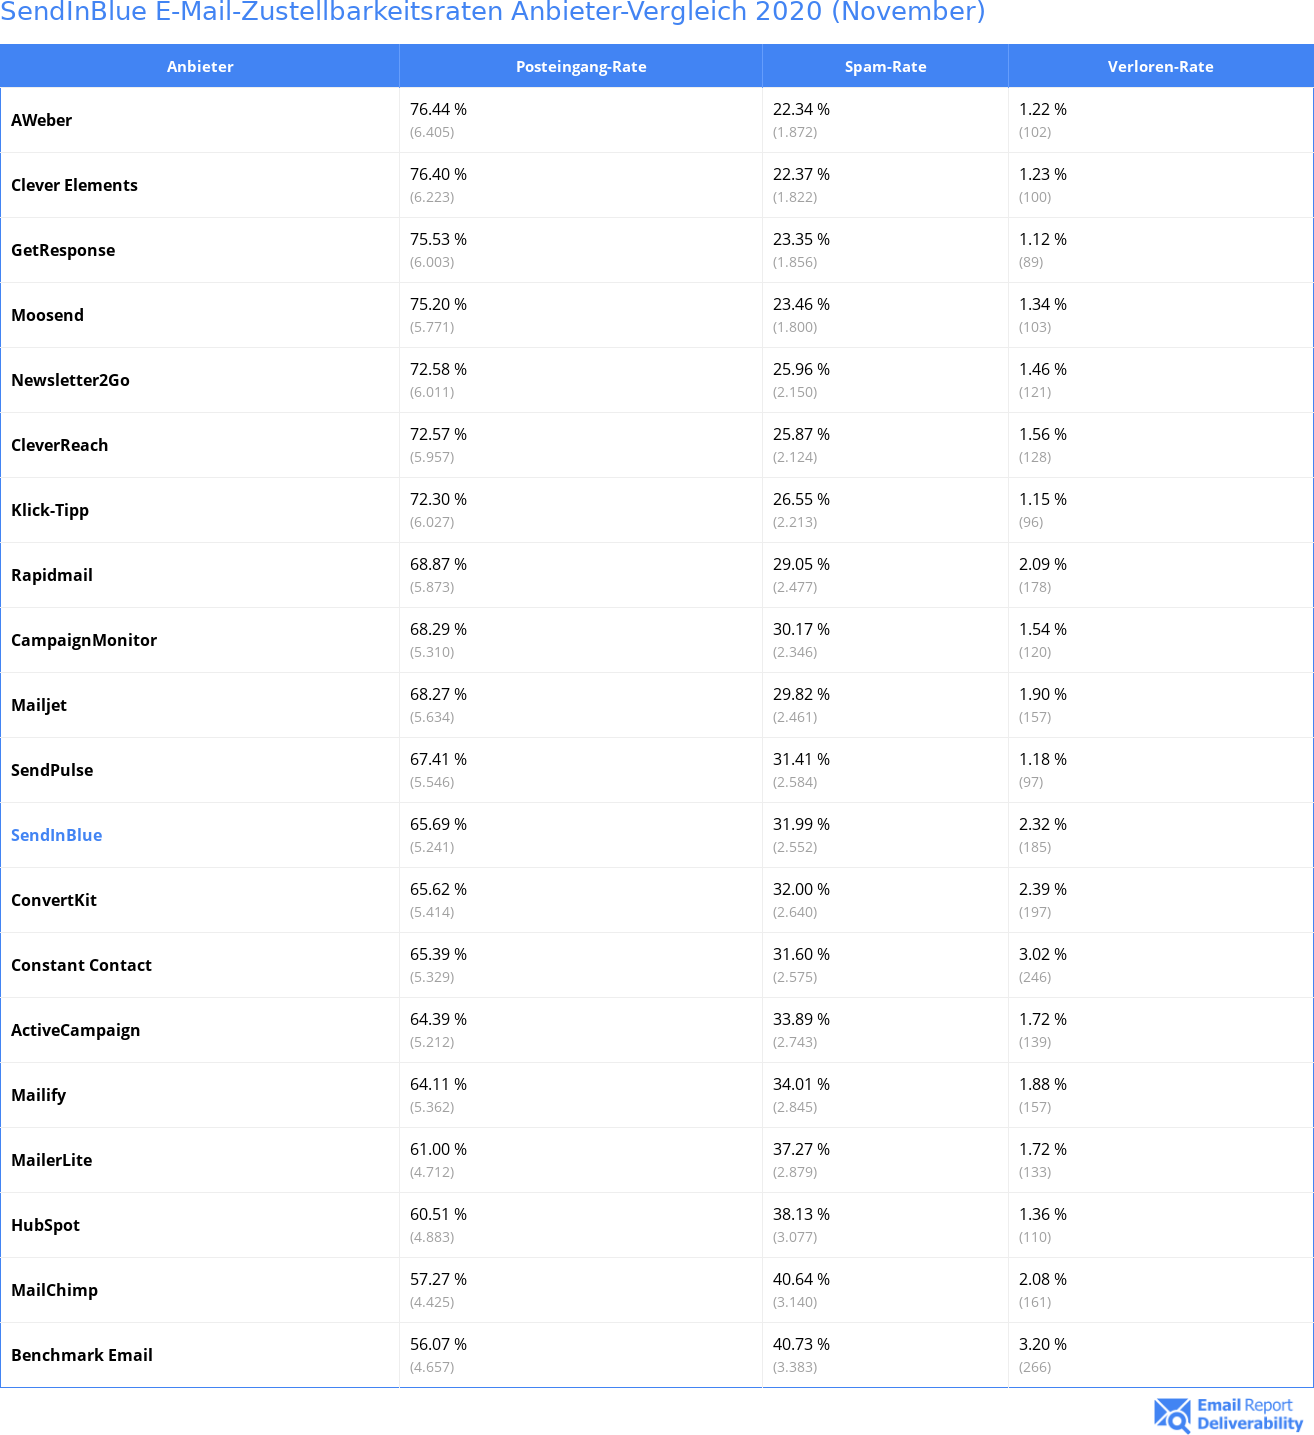
Task: Open the SendInBlue provider link
Action: [x=56, y=835]
